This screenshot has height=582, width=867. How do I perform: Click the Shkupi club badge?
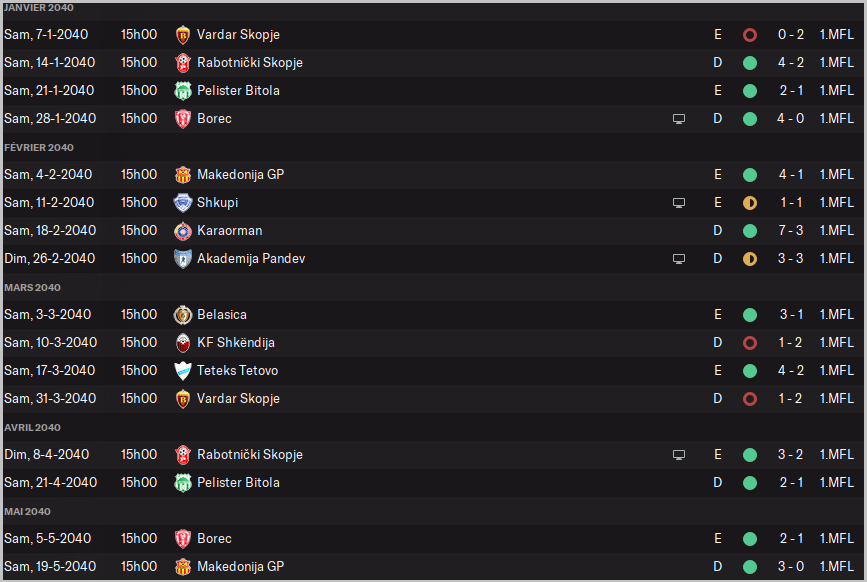[182, 202]
